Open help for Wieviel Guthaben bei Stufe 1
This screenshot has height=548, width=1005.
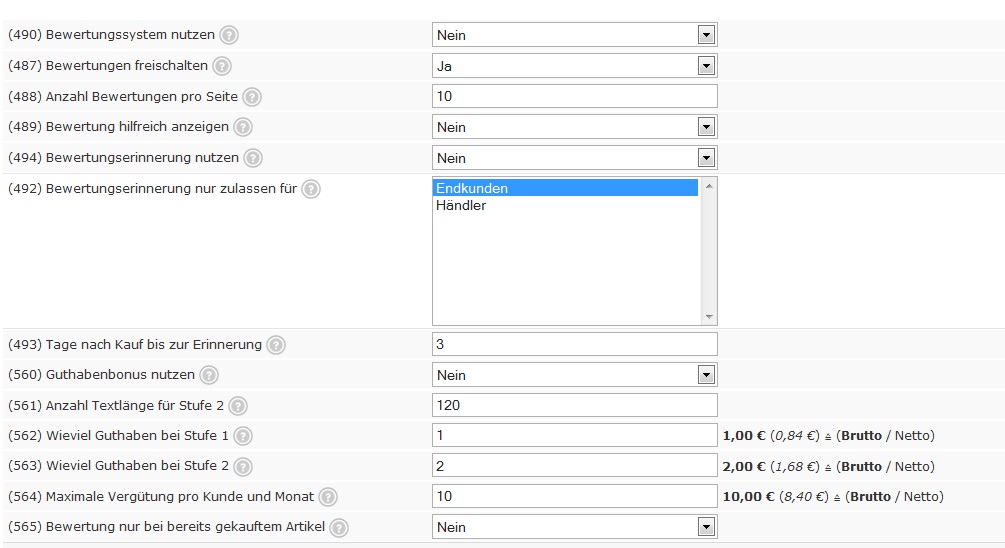pyautogui.click(x=243, y=436)
